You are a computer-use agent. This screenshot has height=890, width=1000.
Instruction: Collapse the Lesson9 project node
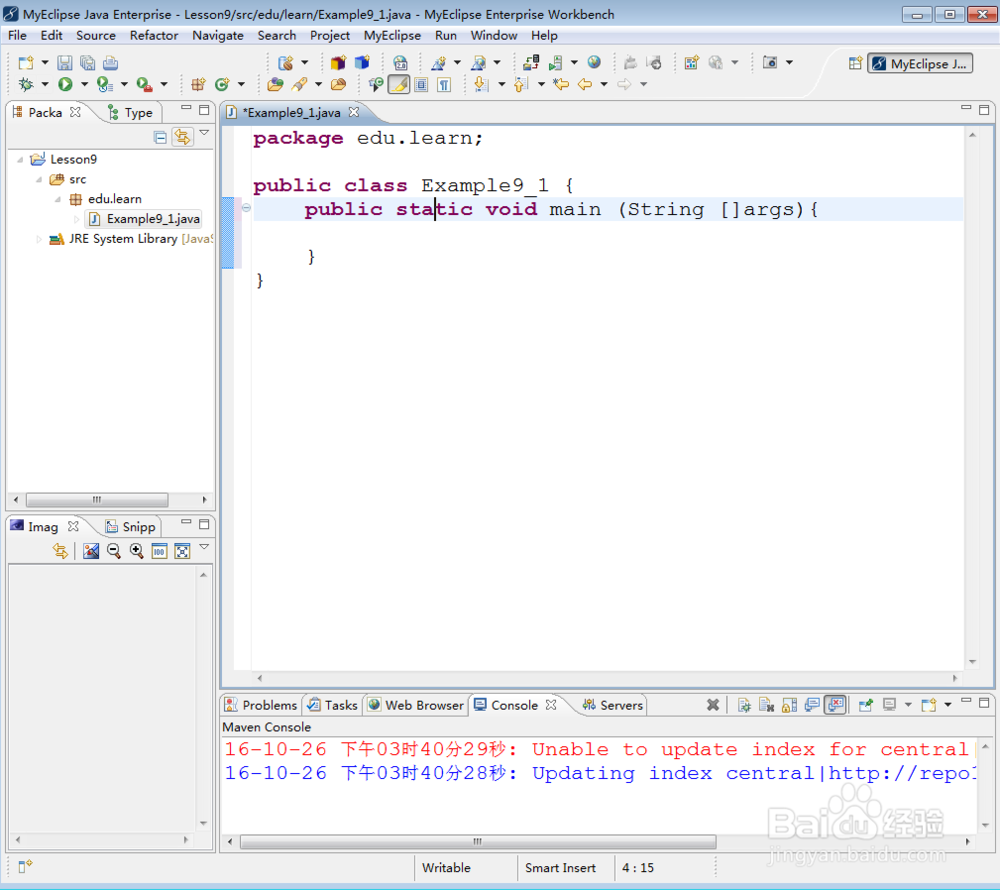(x=20, y=159)
